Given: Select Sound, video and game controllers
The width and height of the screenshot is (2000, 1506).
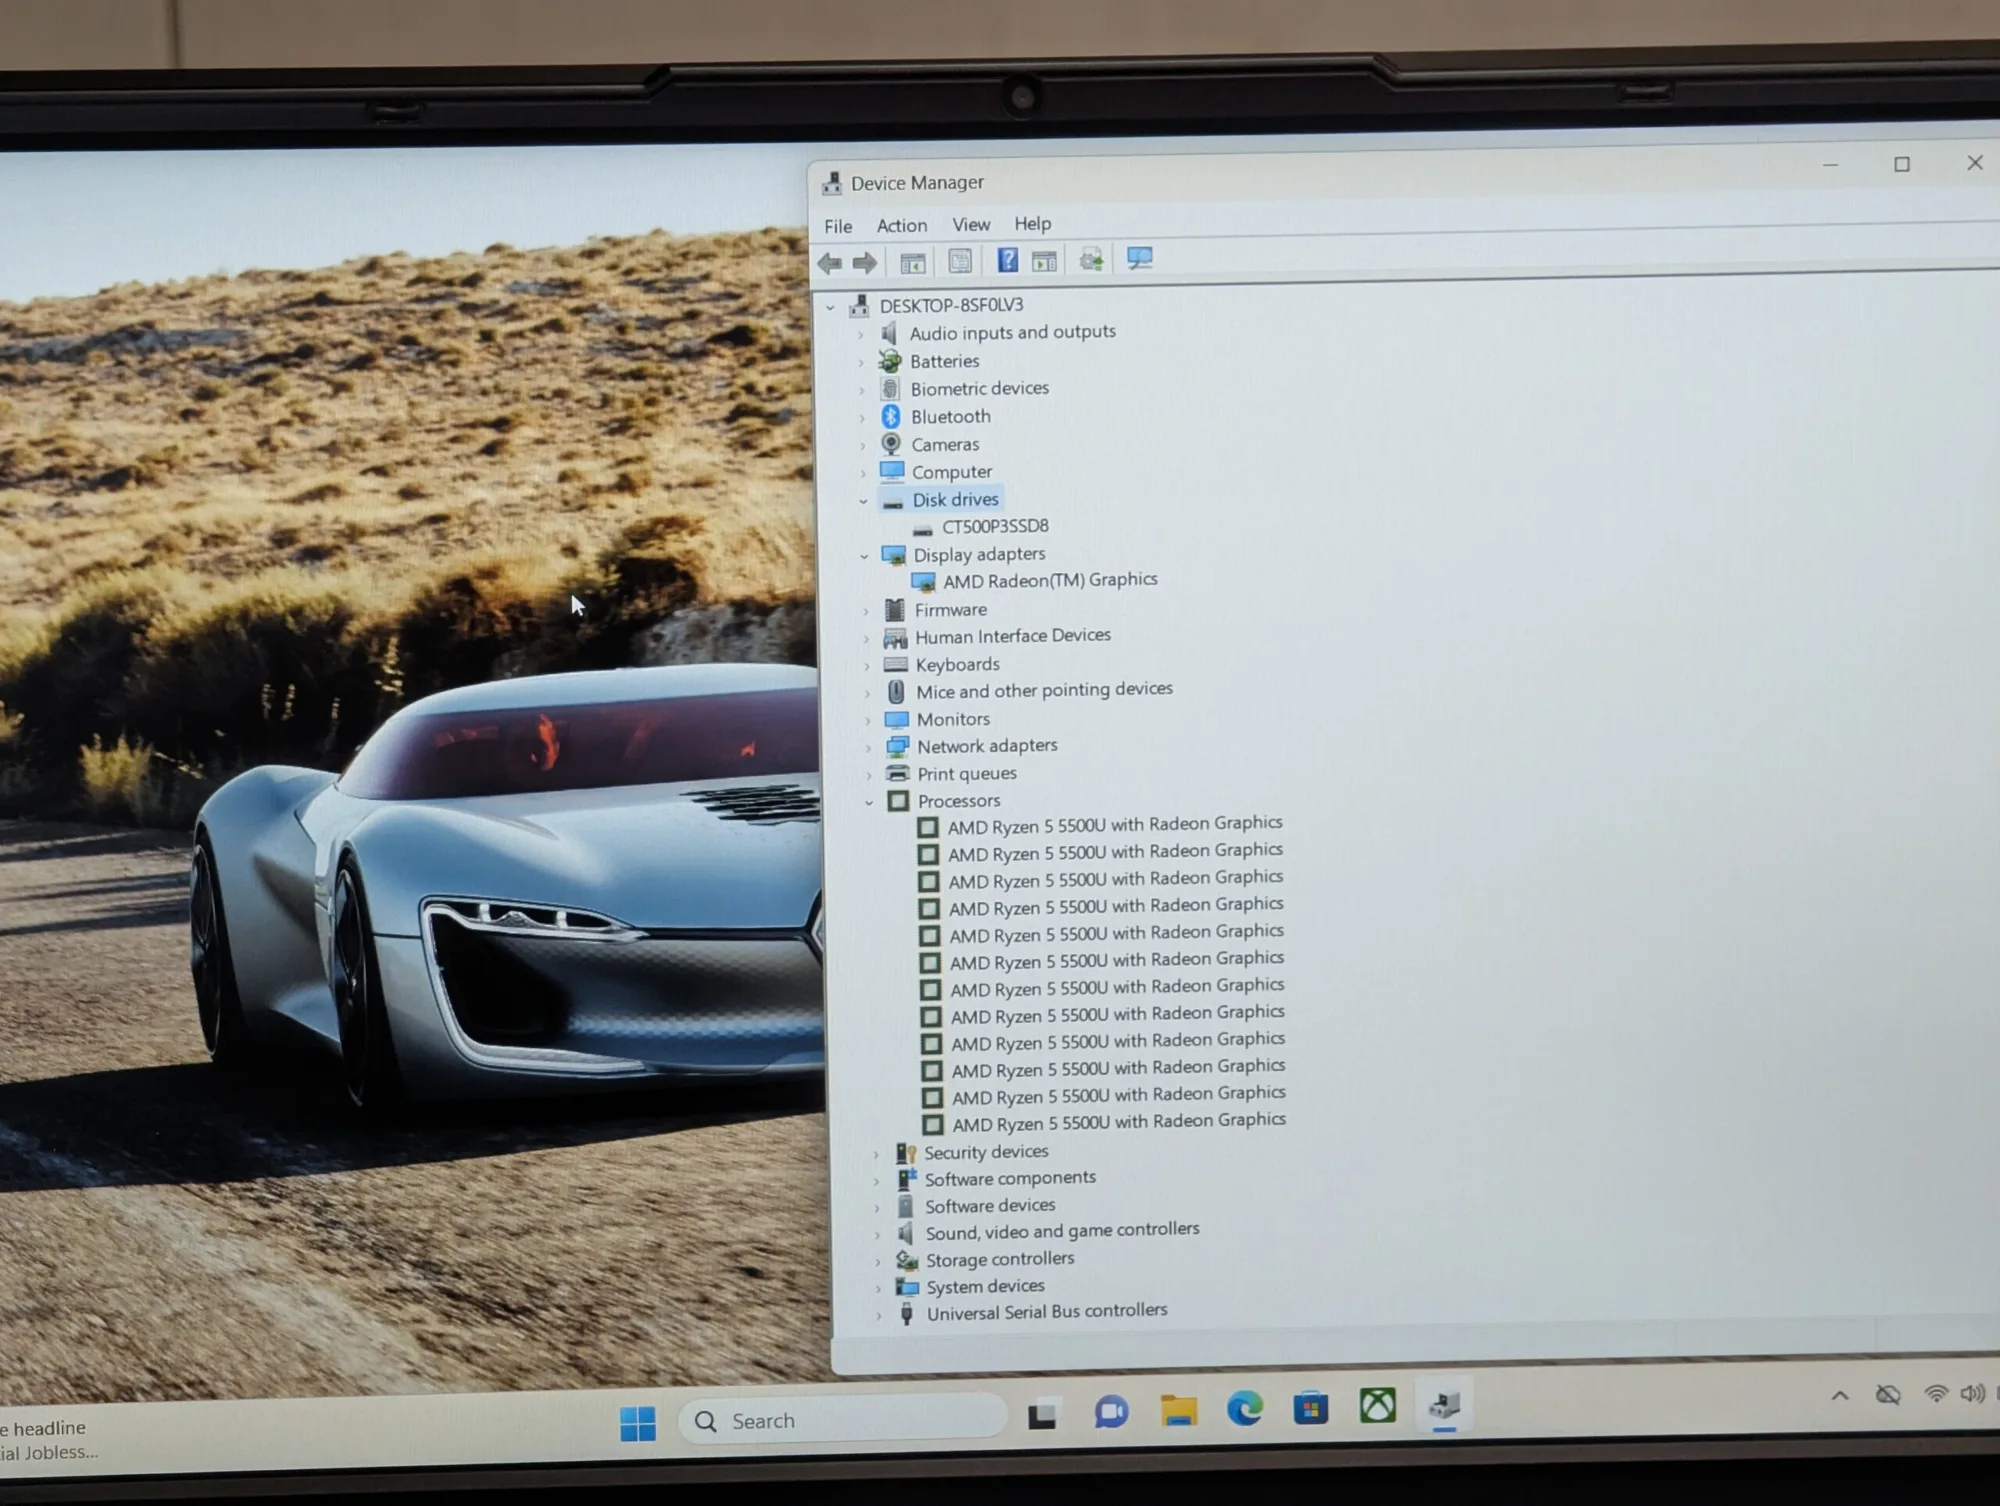Looking at the screenshot, I should coord(1062,1231).
